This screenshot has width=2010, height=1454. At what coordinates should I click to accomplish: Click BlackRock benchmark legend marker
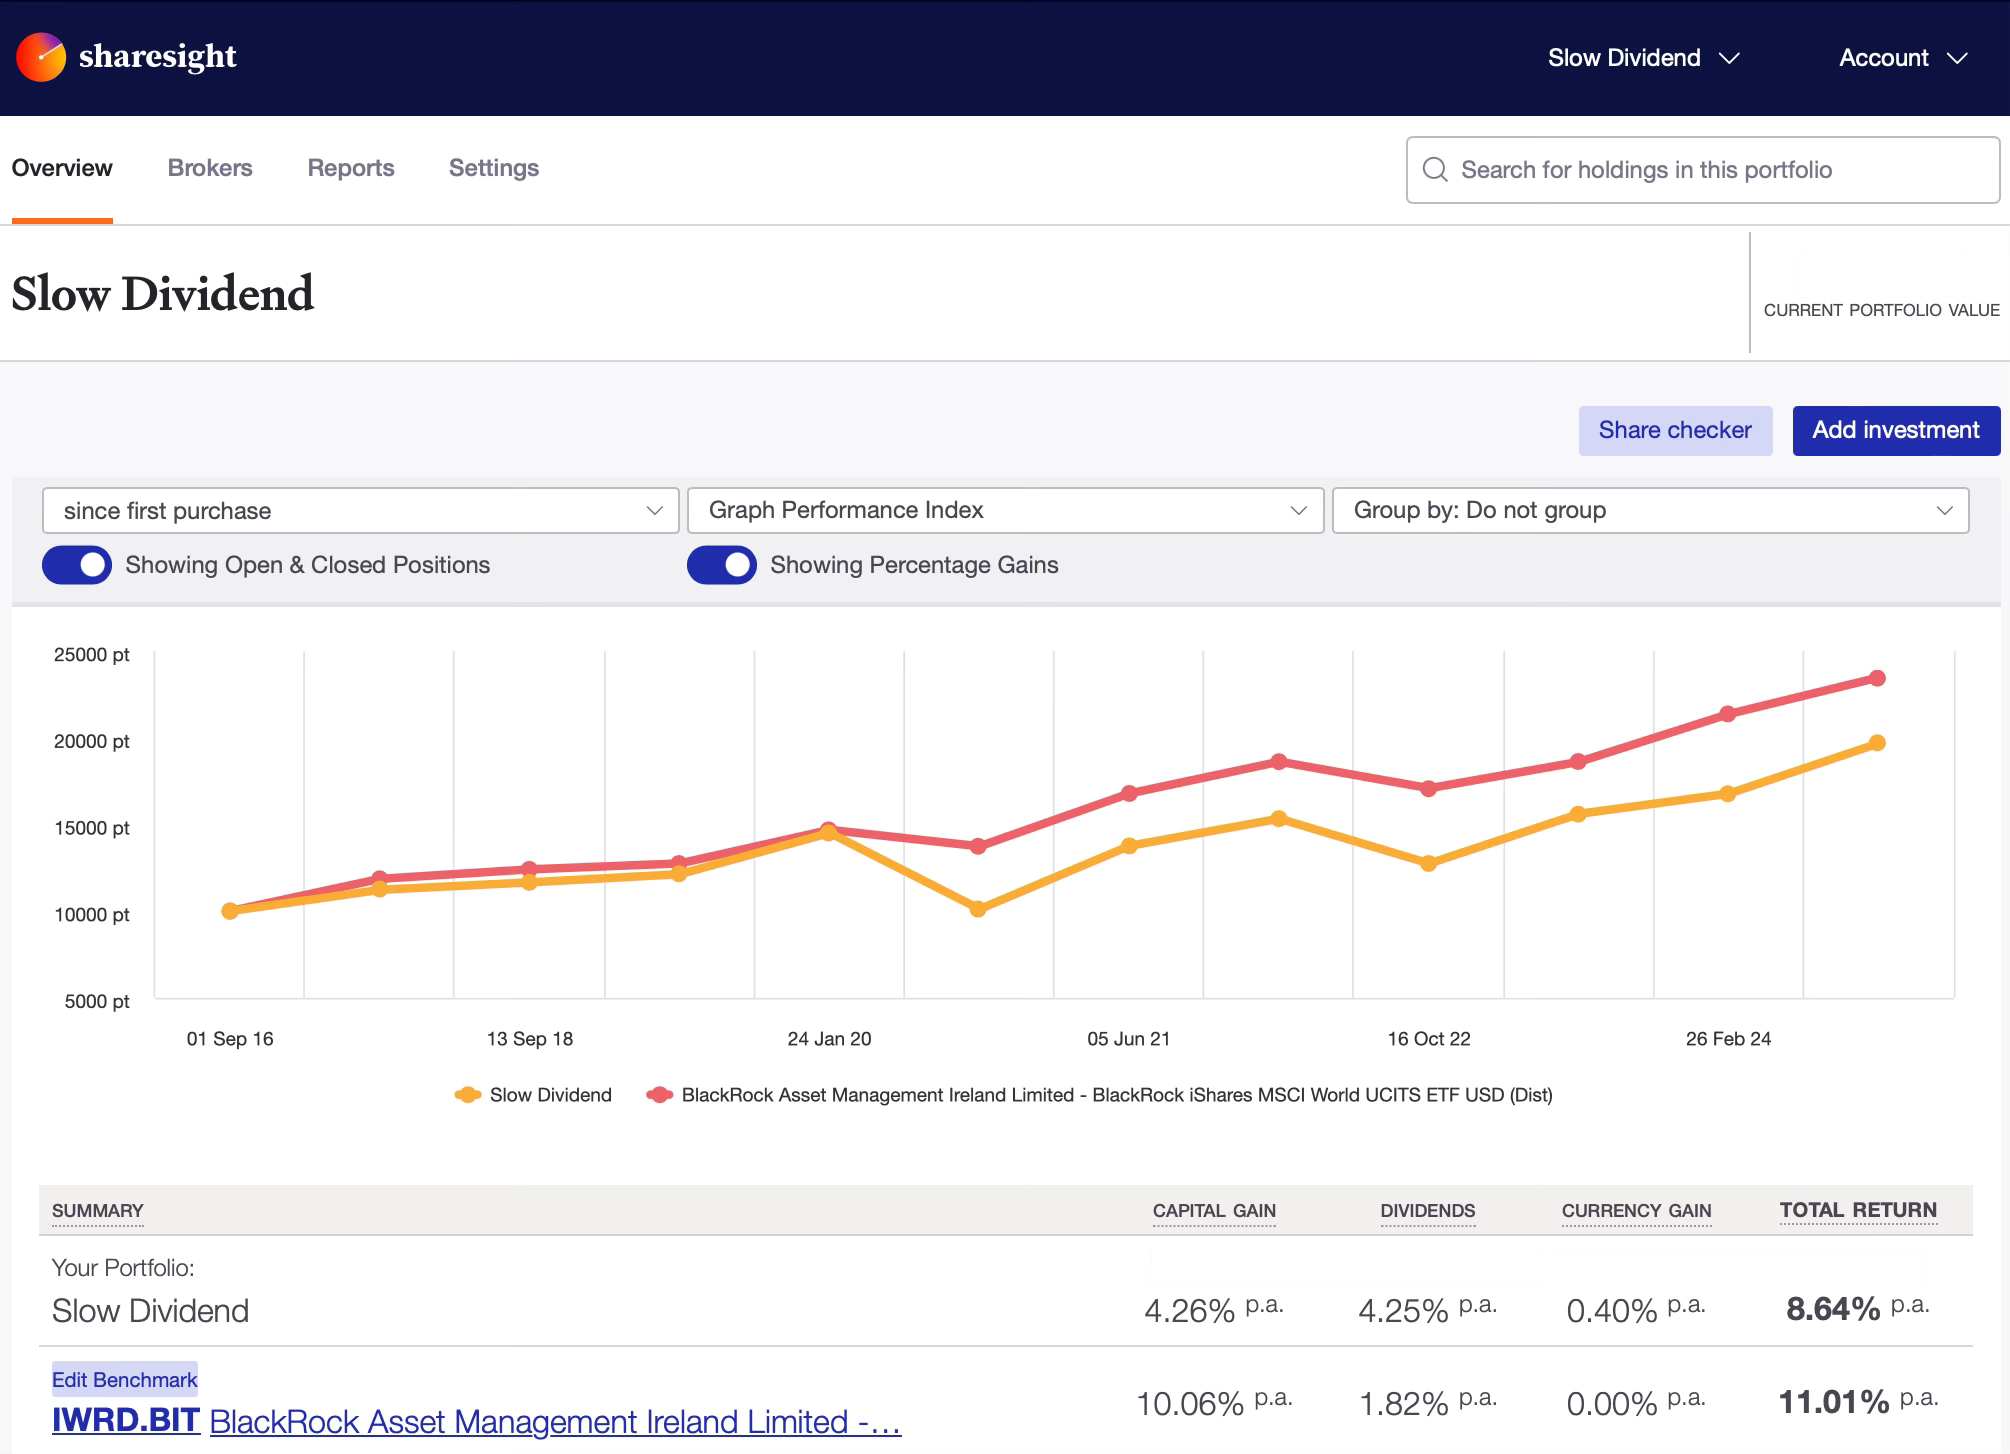(x=660, y=1095)
